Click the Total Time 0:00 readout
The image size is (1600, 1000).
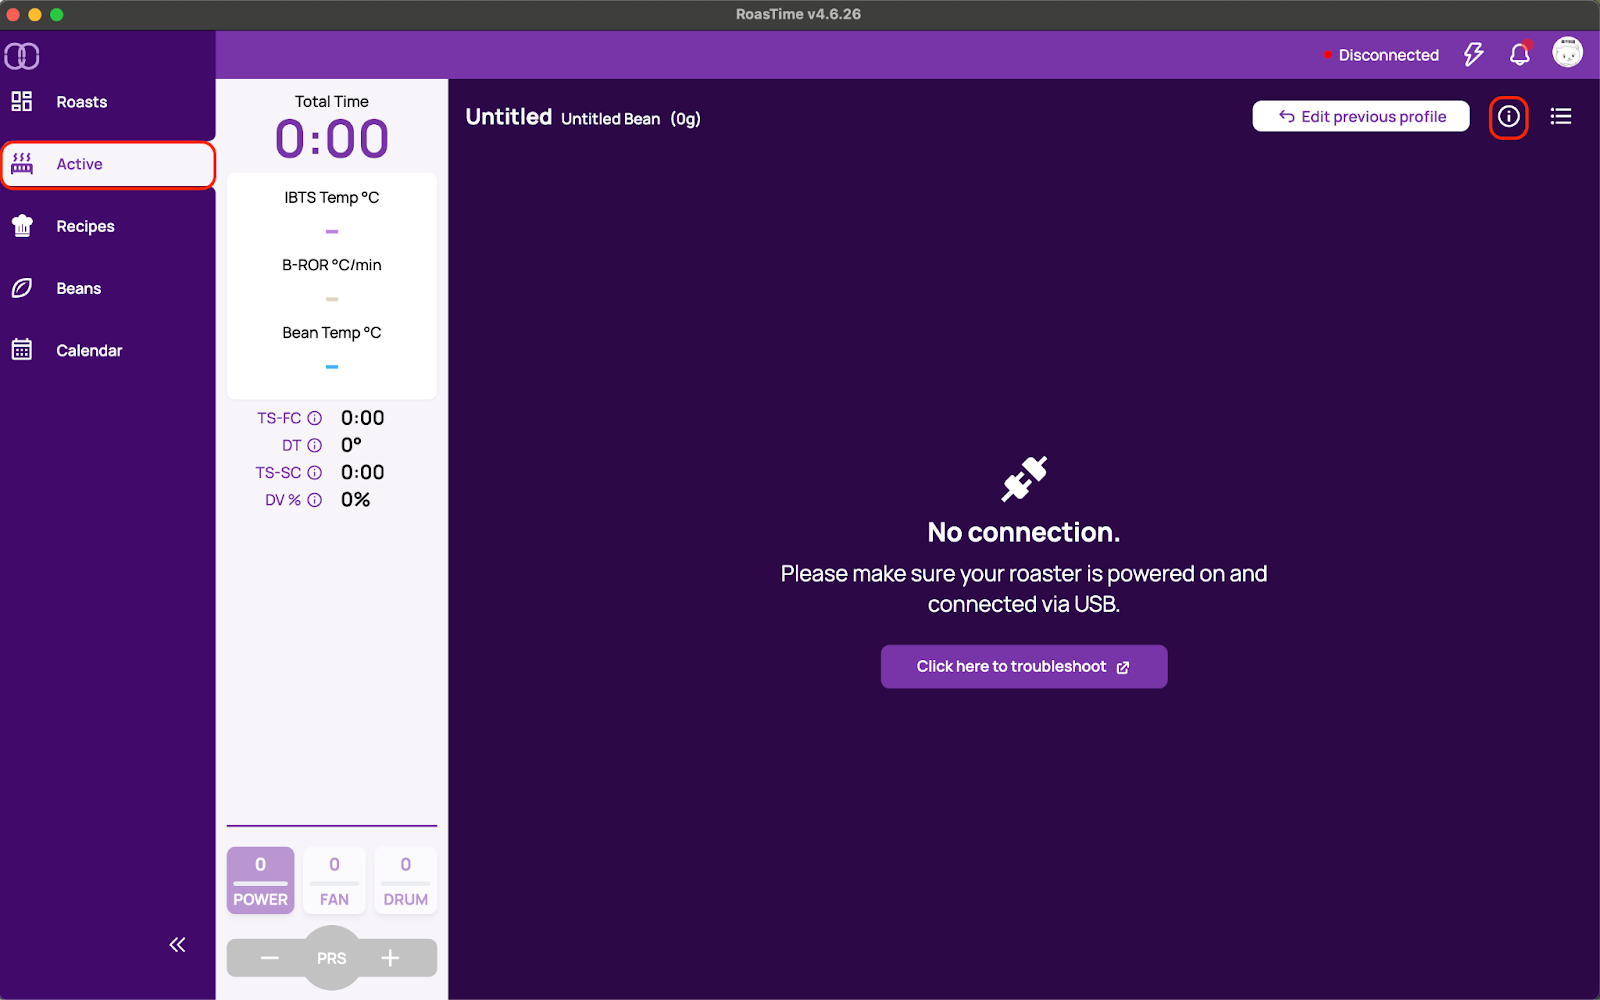tap(332, 138)
